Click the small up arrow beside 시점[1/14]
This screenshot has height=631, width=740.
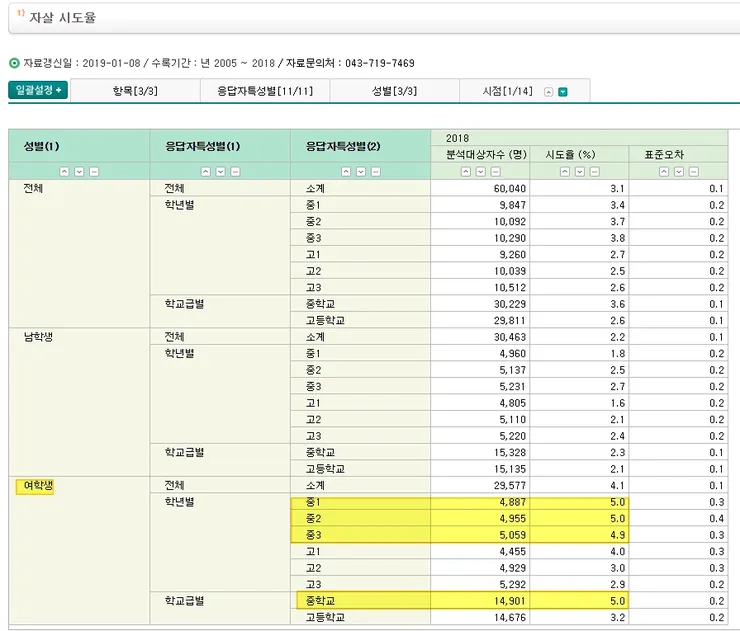pyautogui.click(x=548, y=92)
